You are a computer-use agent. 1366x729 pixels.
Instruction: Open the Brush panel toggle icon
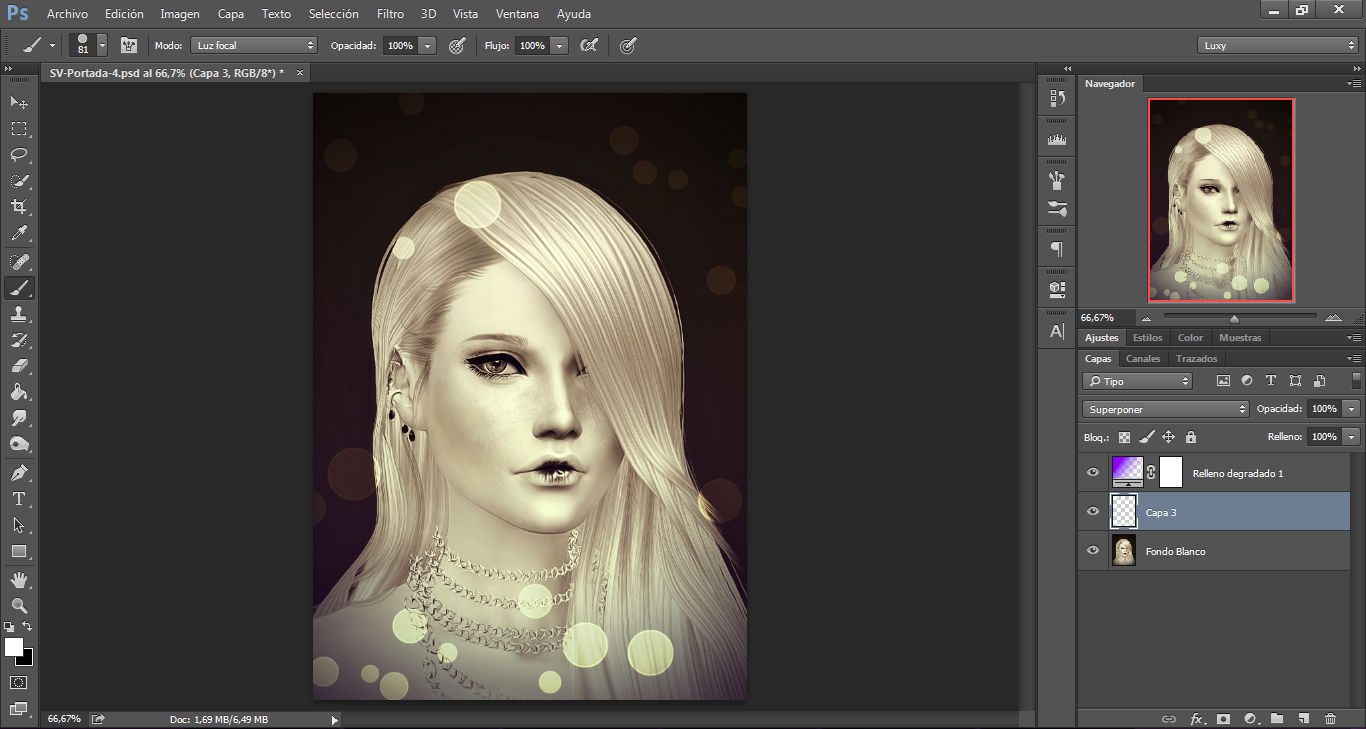(129, 45)
